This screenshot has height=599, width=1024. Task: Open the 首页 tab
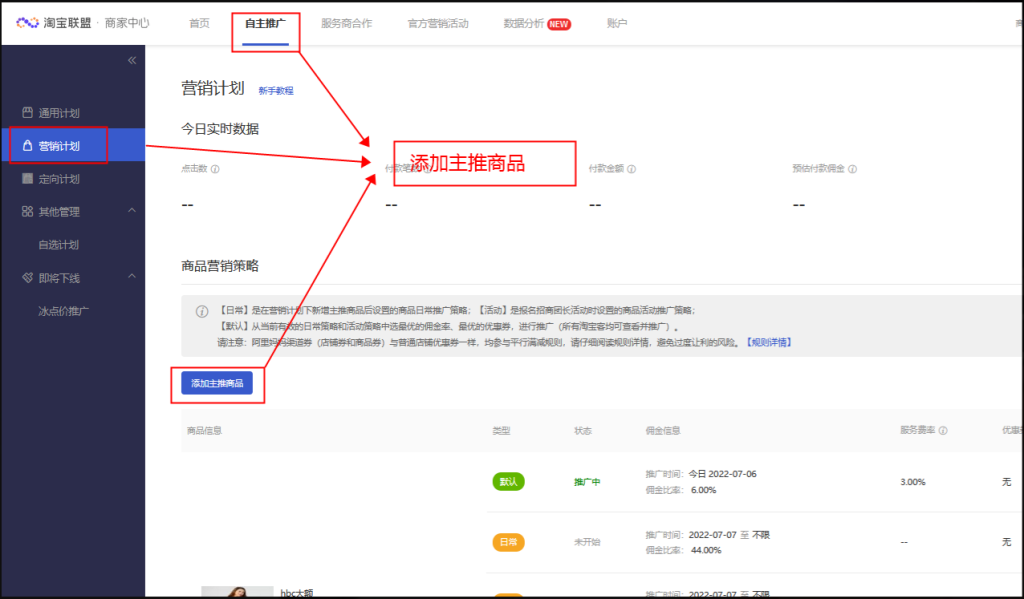coord(199,23)
